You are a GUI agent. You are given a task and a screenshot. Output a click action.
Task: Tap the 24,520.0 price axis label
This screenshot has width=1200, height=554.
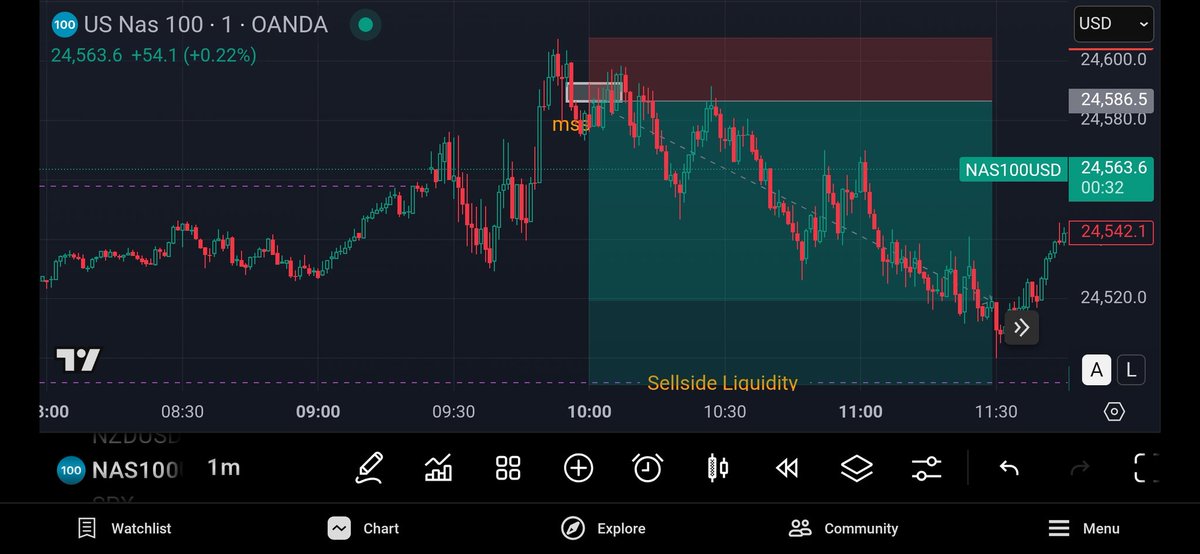pos(1113,297)
